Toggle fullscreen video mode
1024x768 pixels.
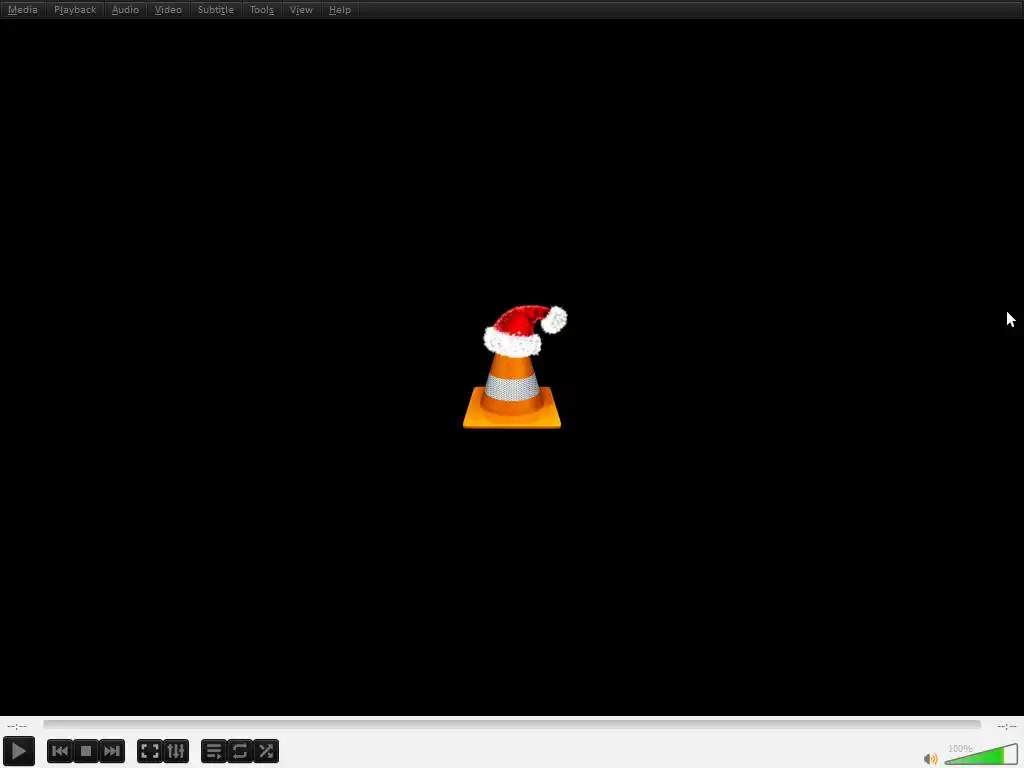tap(150, 751)
